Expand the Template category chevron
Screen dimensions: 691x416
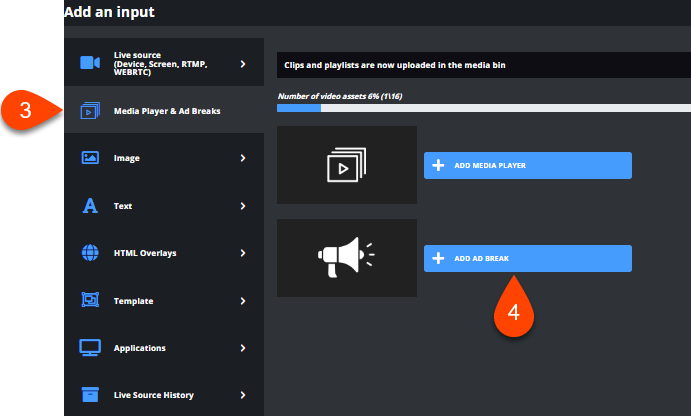point(243,301)
